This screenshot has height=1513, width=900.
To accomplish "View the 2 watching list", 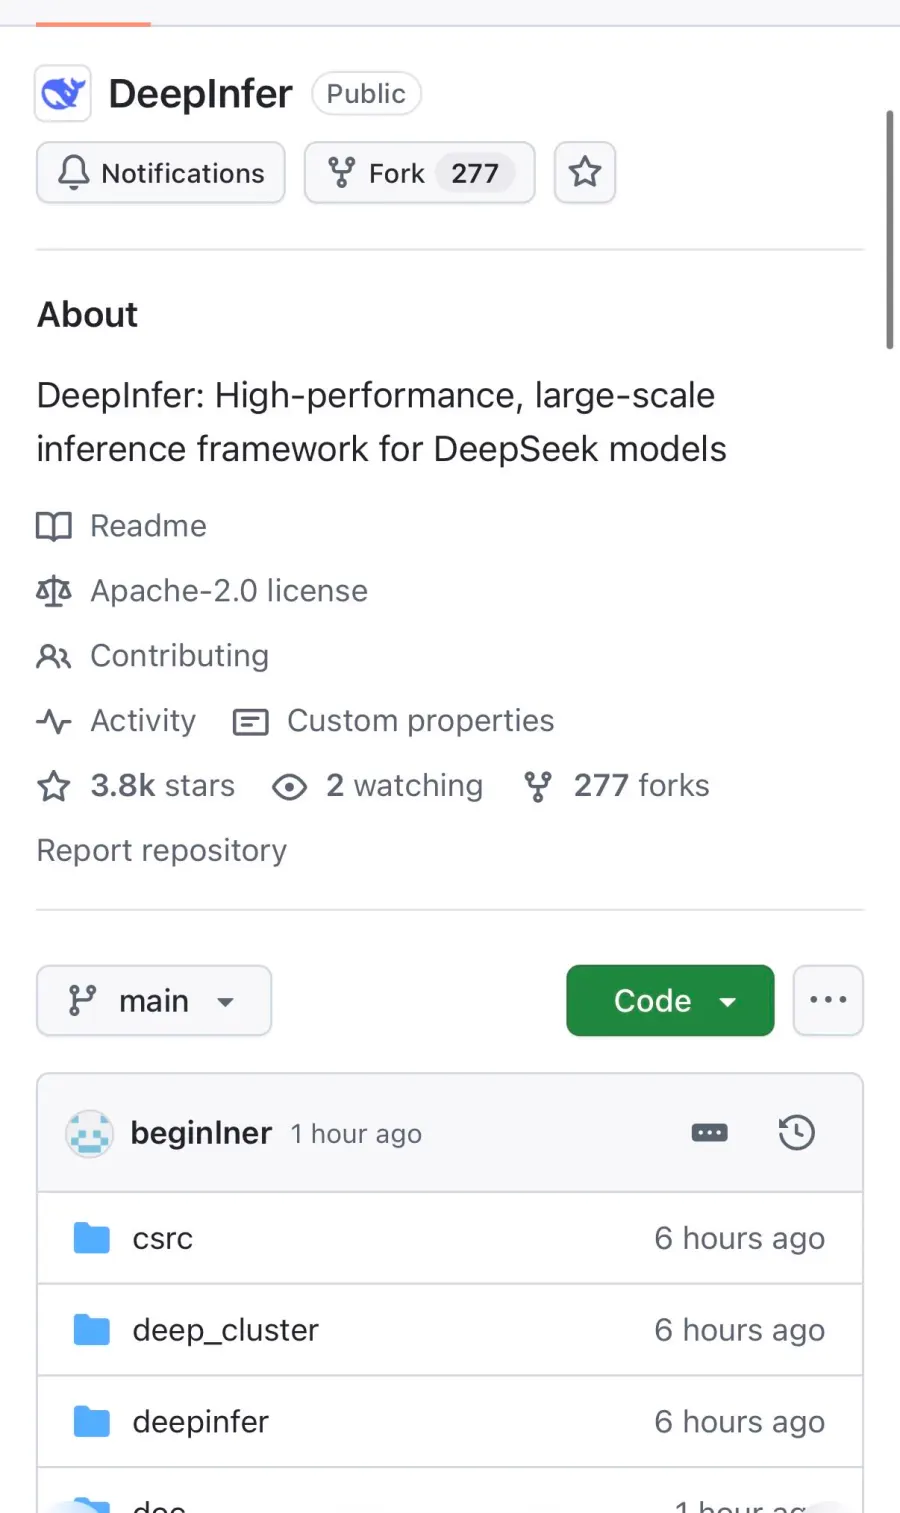I will coord(404,786).
